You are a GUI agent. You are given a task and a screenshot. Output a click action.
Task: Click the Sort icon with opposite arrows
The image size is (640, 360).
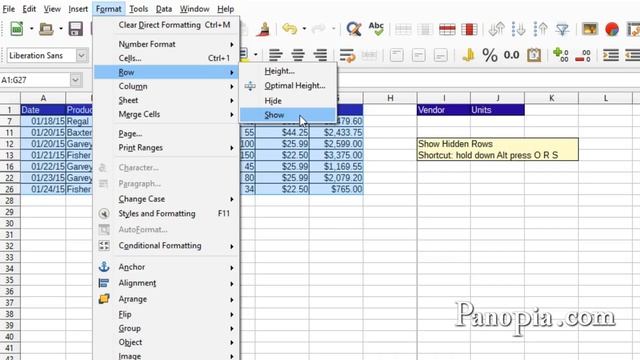point(496,29)
